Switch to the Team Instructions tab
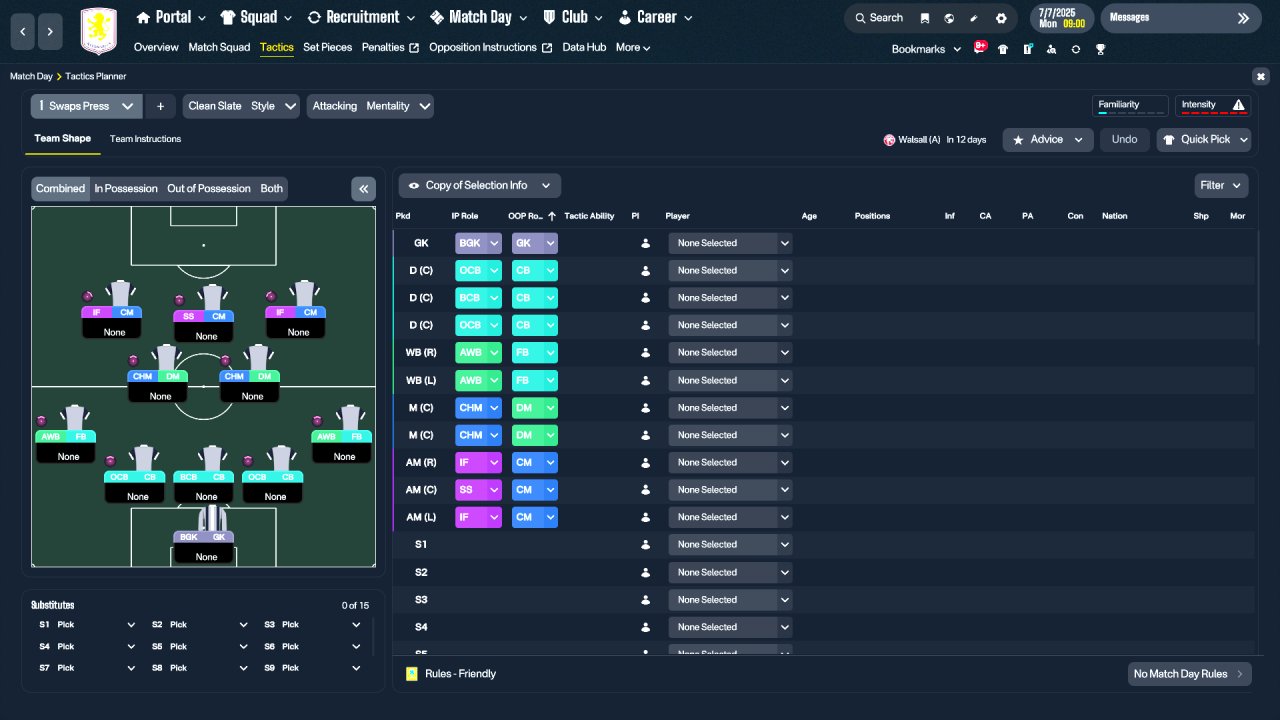The image size is (1280, 720). pos(145,139)
